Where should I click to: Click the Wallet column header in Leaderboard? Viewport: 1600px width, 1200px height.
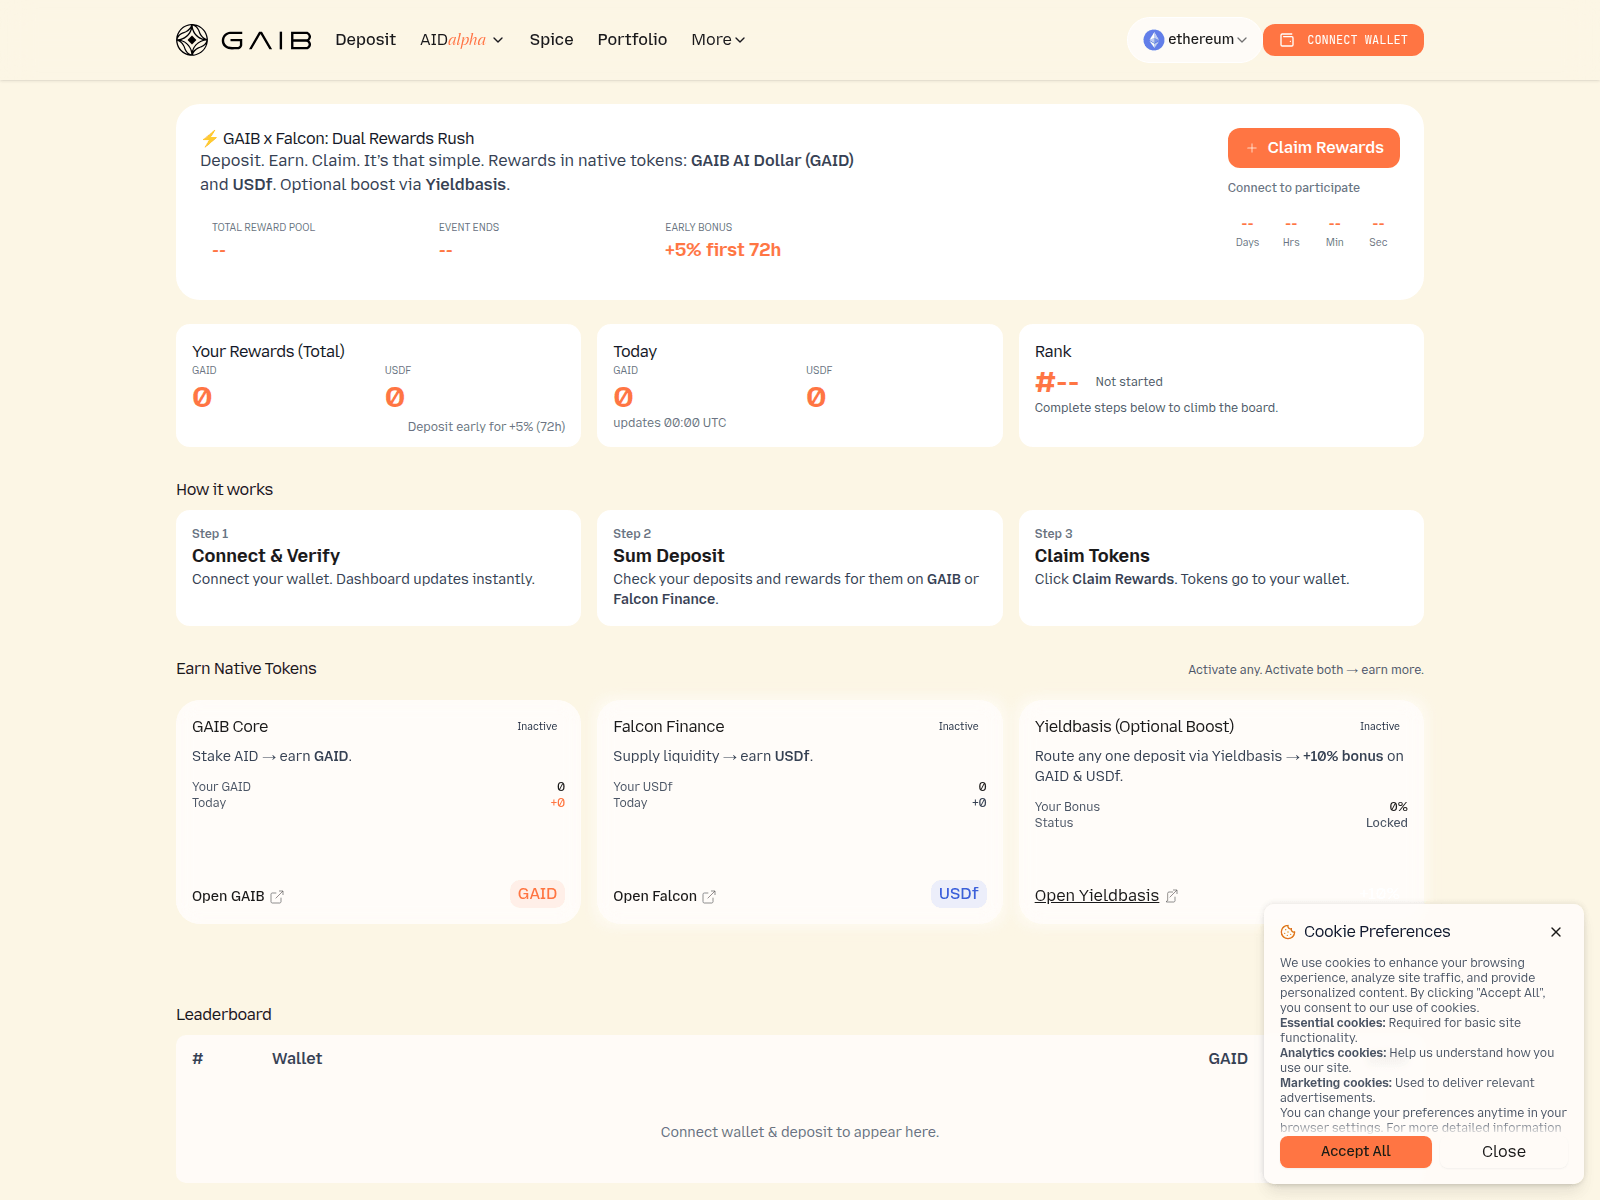(297, 1059)
